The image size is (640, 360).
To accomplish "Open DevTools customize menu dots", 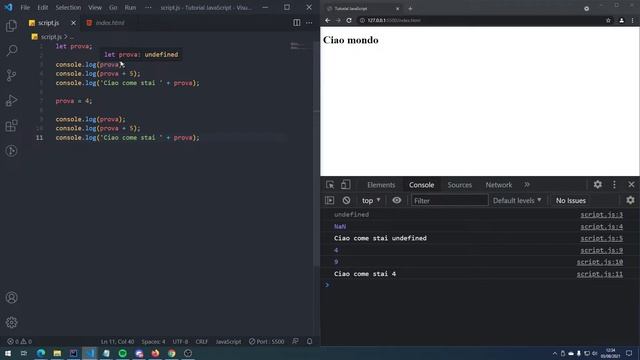I will [x=614, y=184].
